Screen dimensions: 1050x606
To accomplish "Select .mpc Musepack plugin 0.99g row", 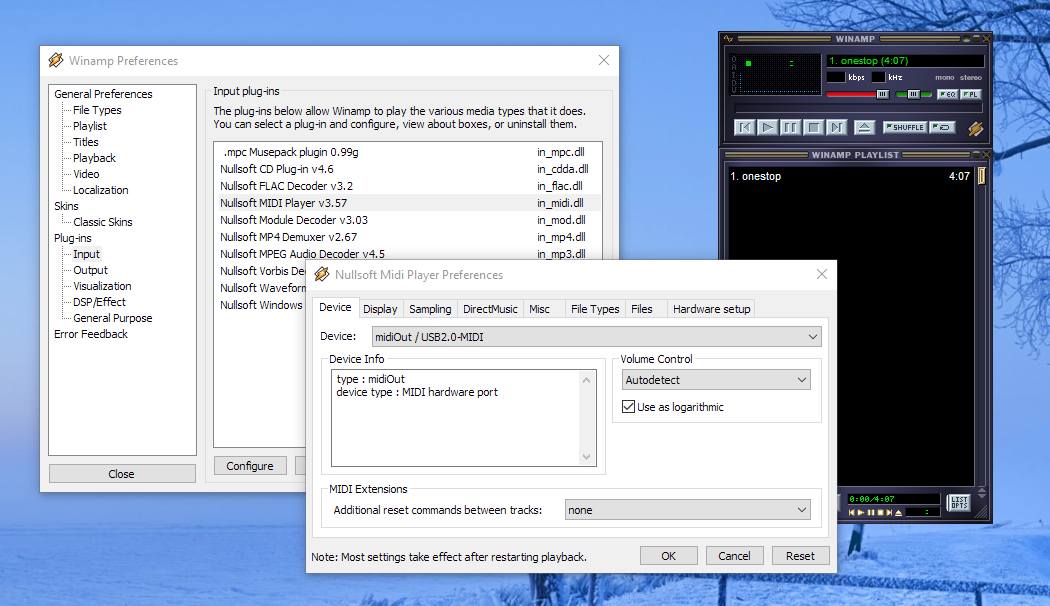I will (x=408, y=152).
